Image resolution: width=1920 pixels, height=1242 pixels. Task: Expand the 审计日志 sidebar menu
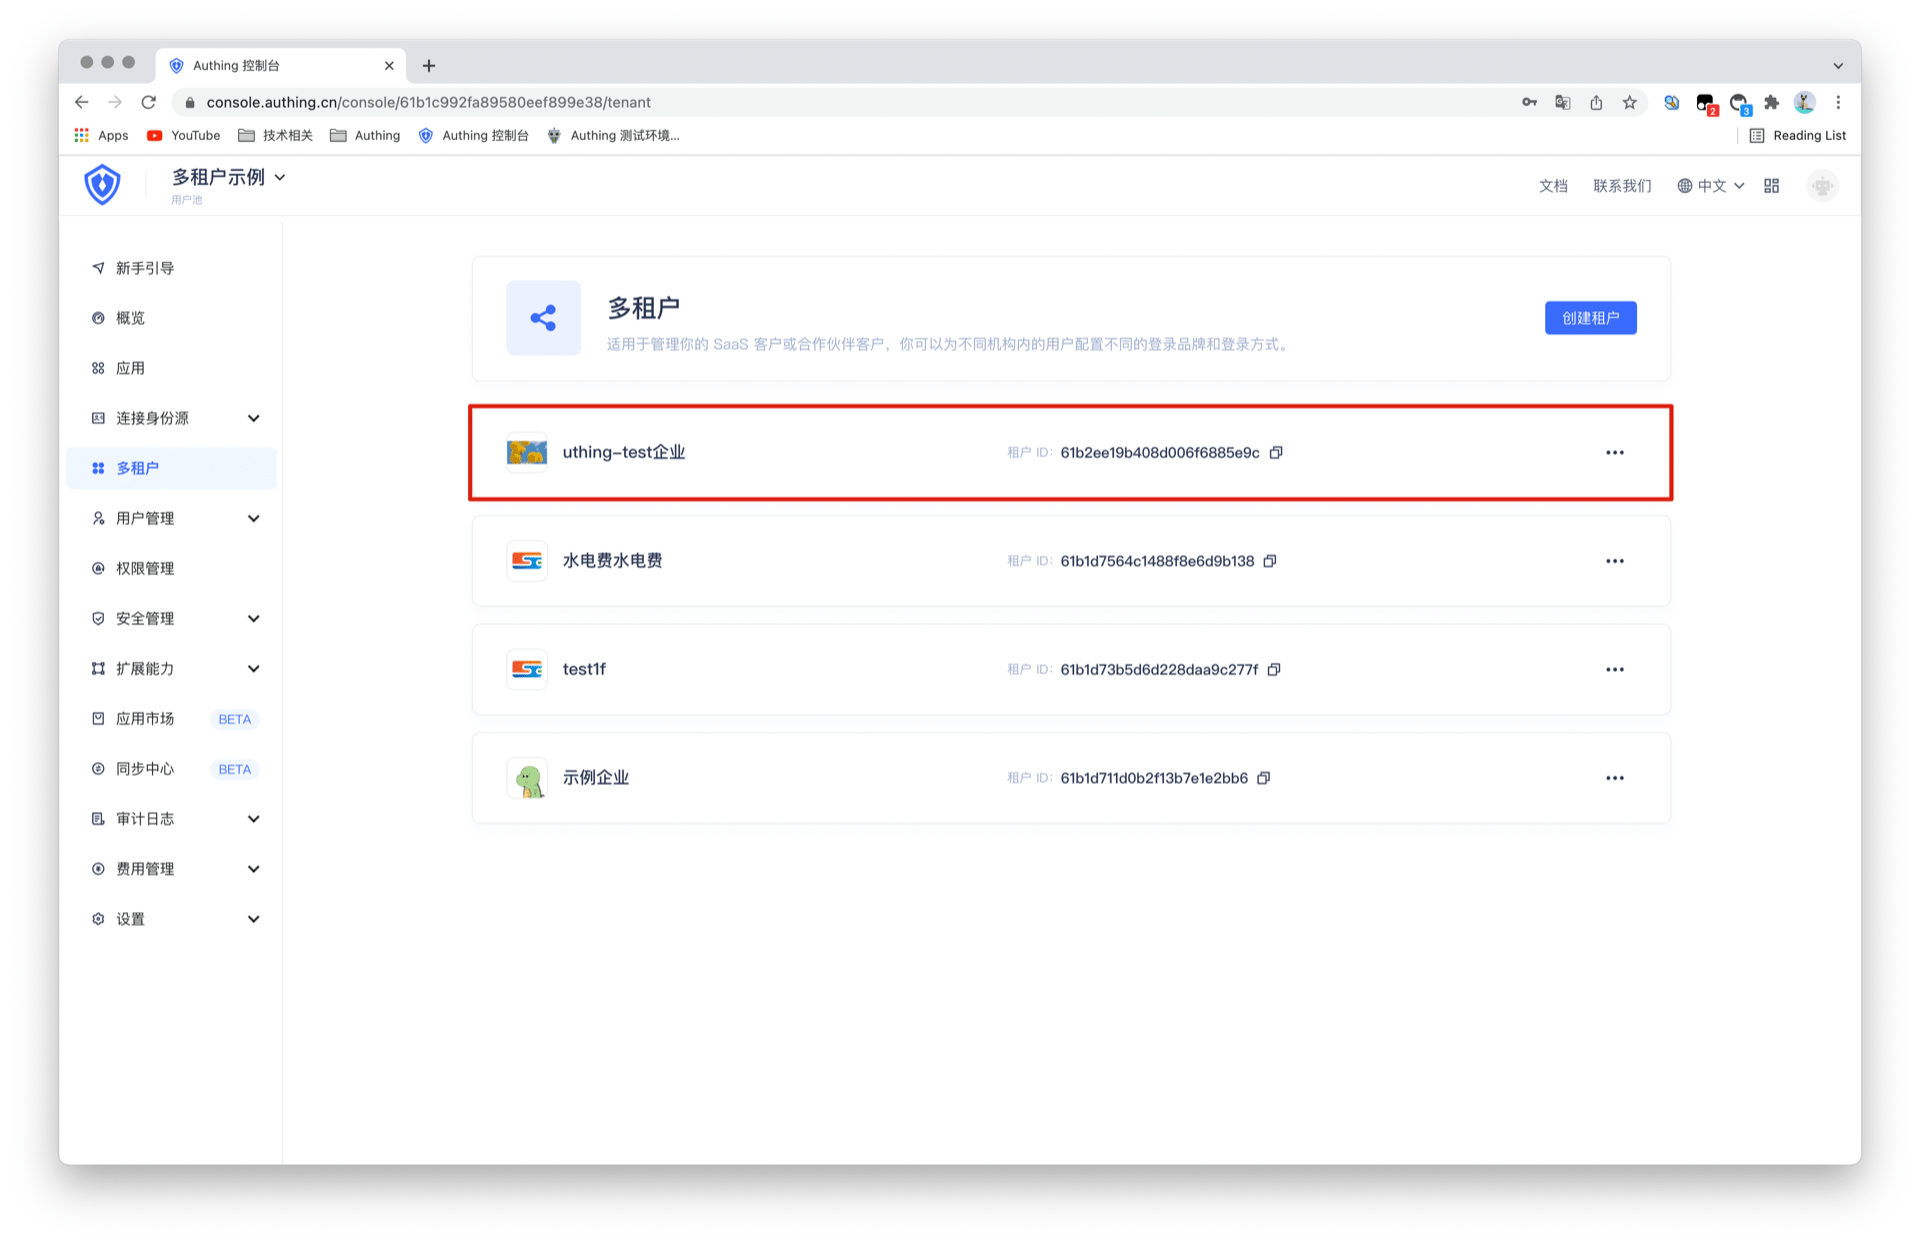[x=253, y=819]
